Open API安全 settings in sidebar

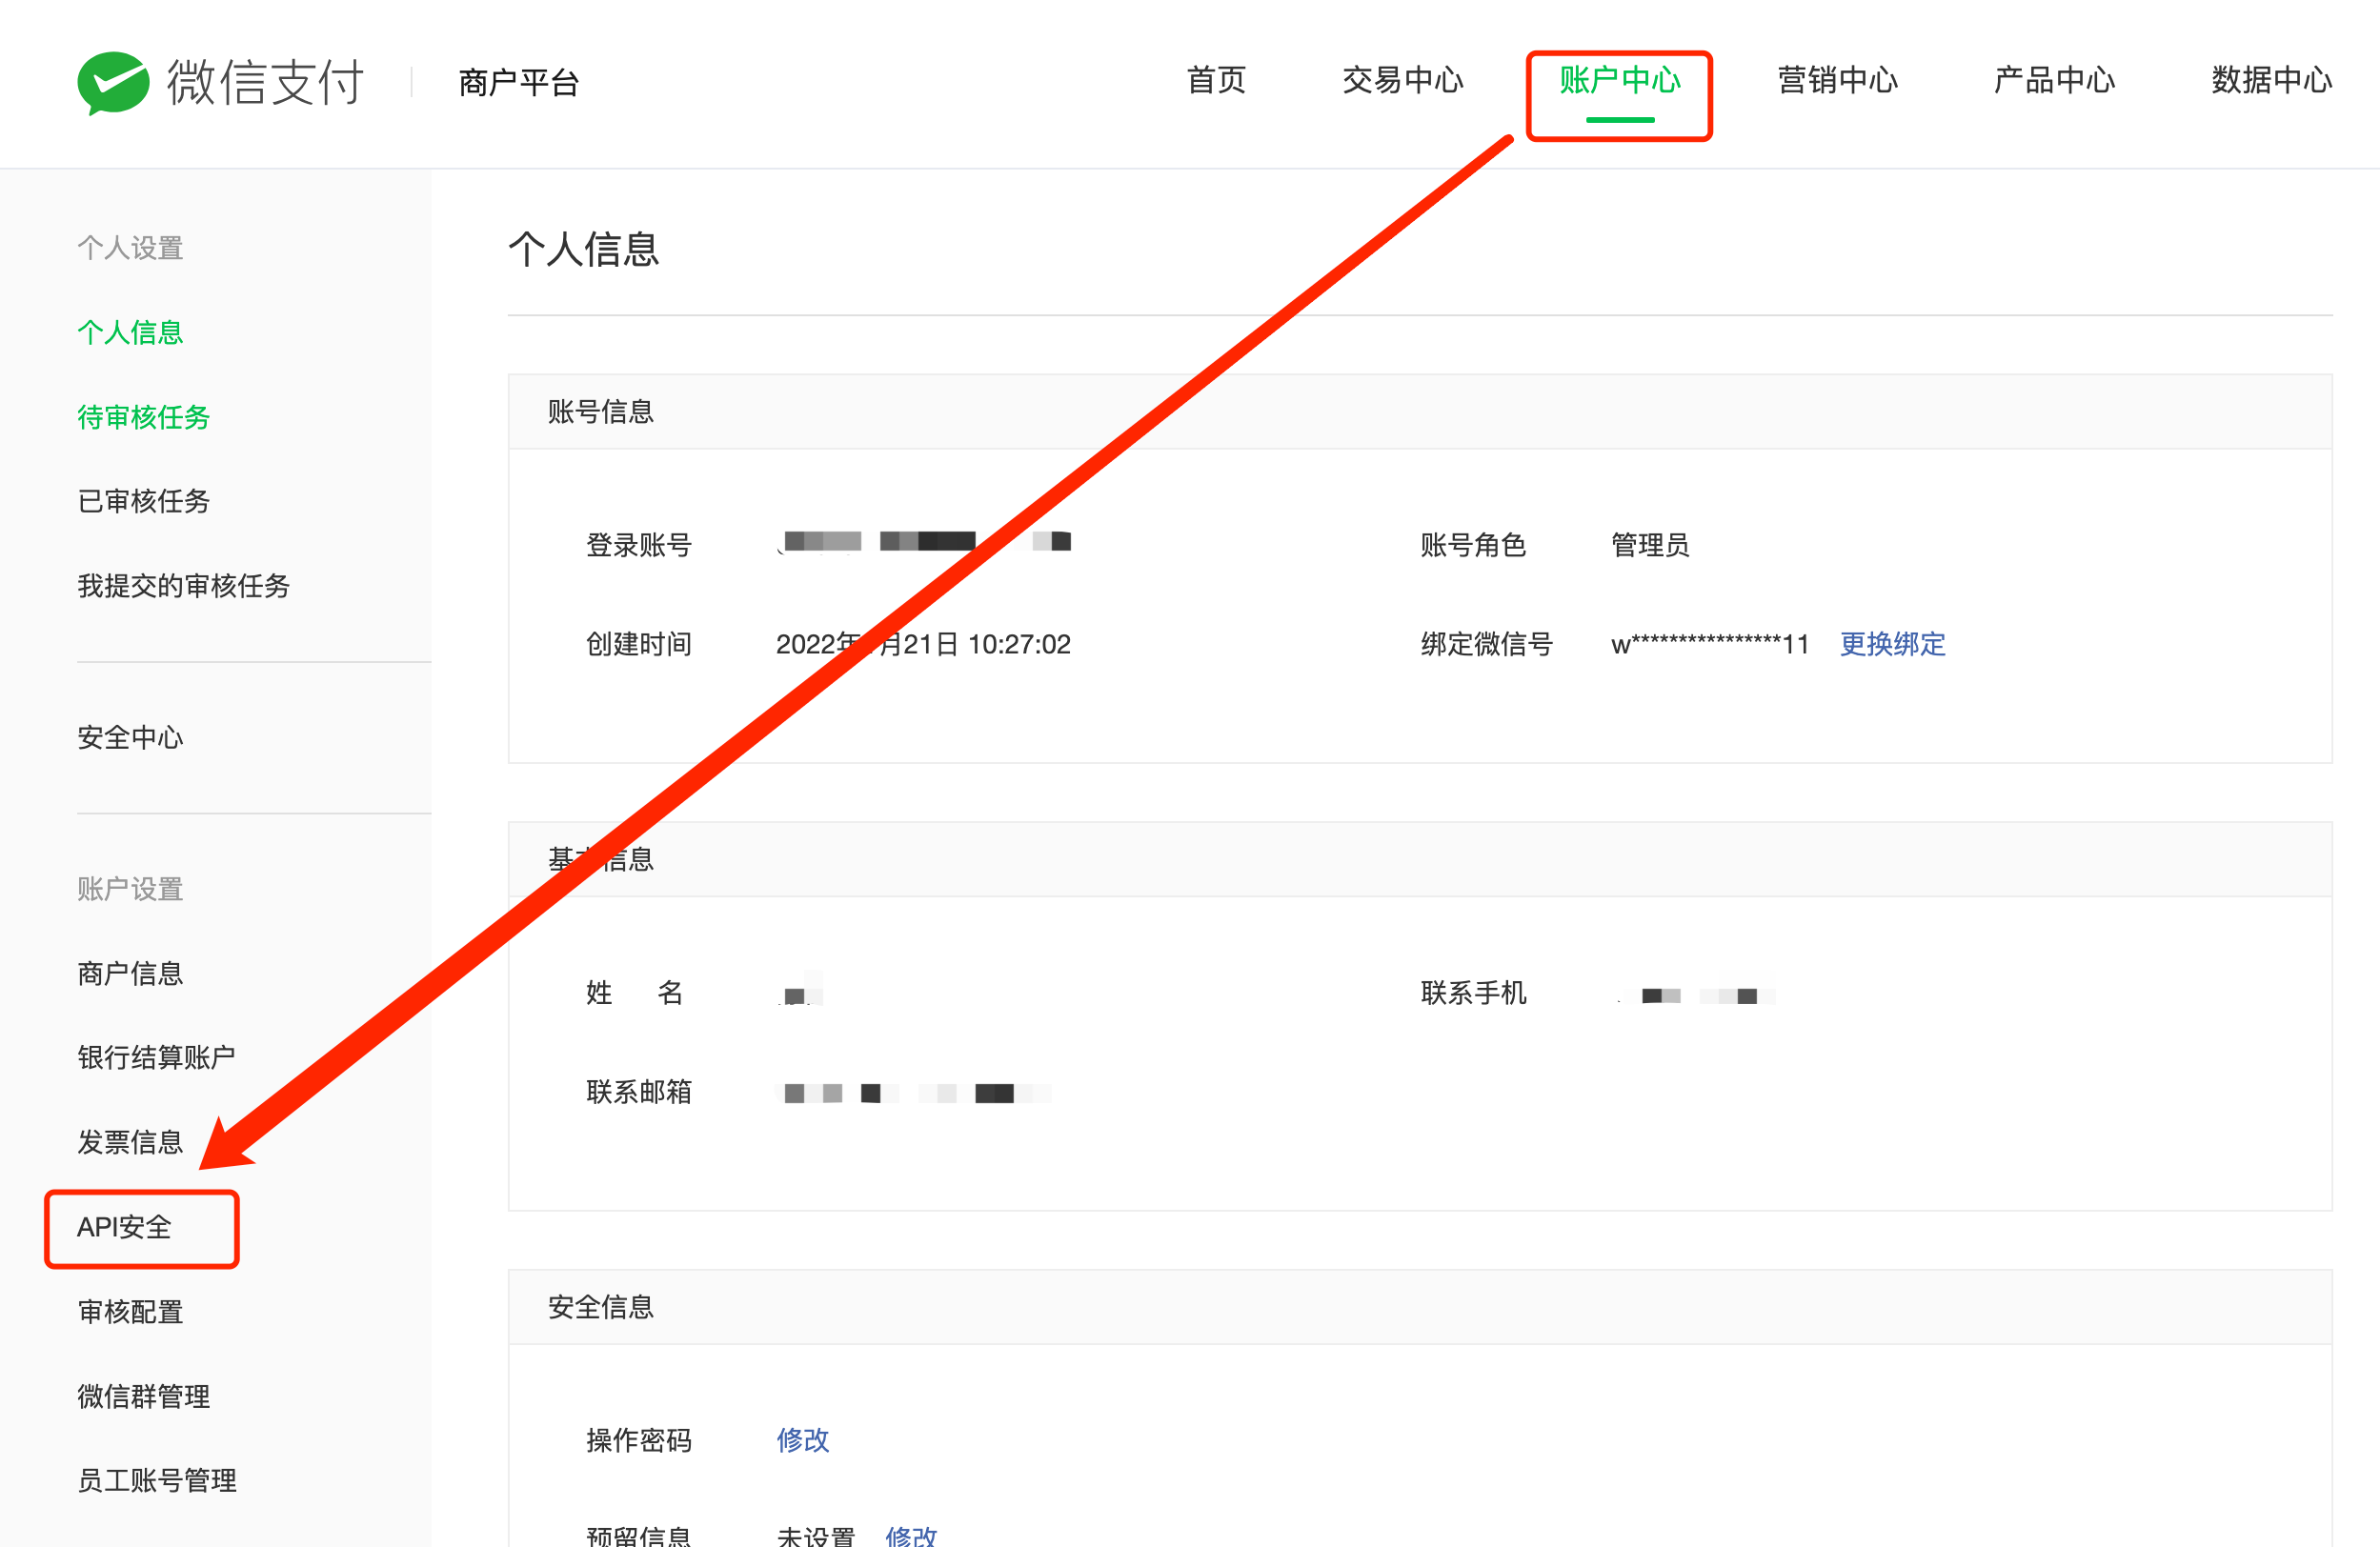125,1227
